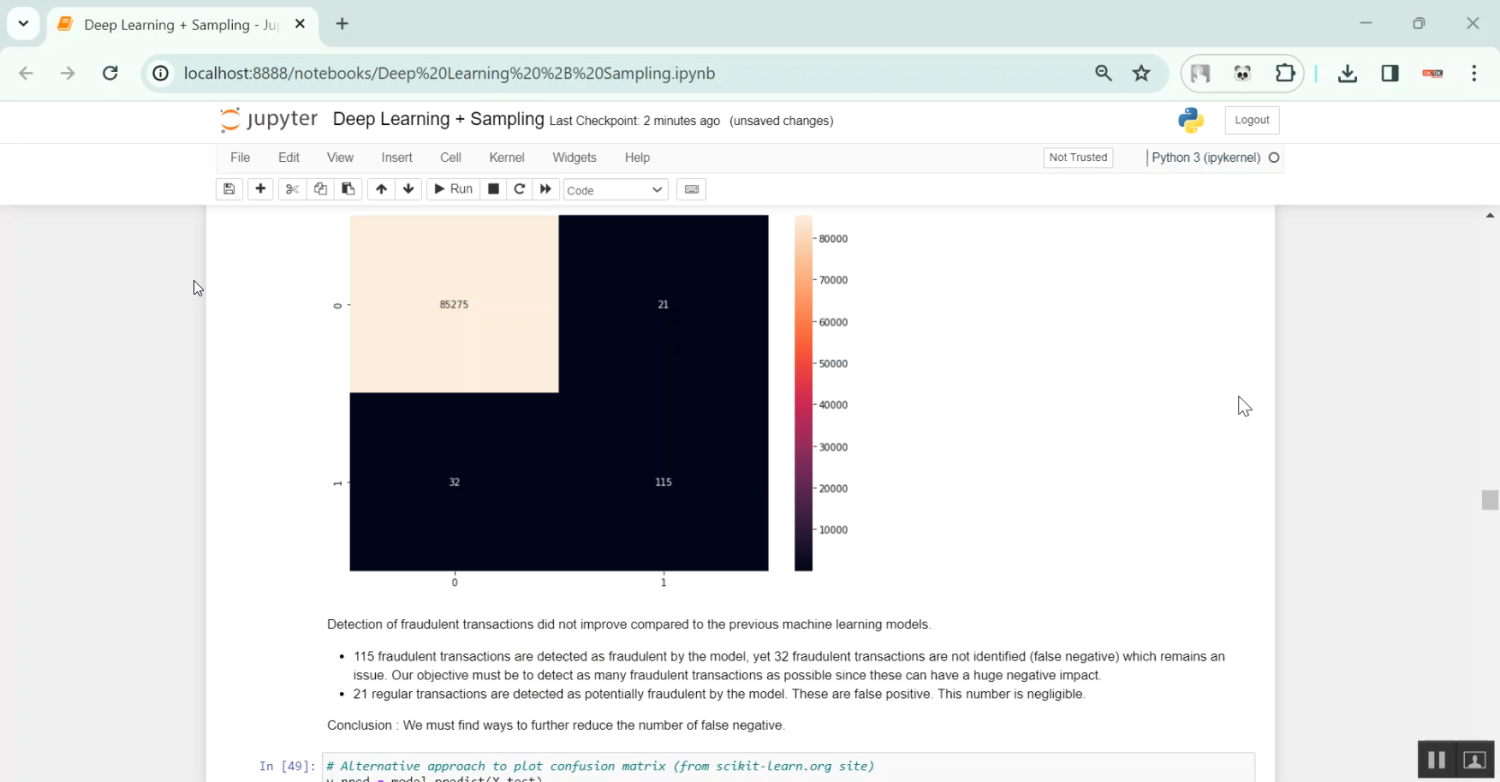Restart kernel and run all cells icon
Image resolution: width=1500 pixels, height=782 pixels.
pyautogui.click(x=546, y=189)
